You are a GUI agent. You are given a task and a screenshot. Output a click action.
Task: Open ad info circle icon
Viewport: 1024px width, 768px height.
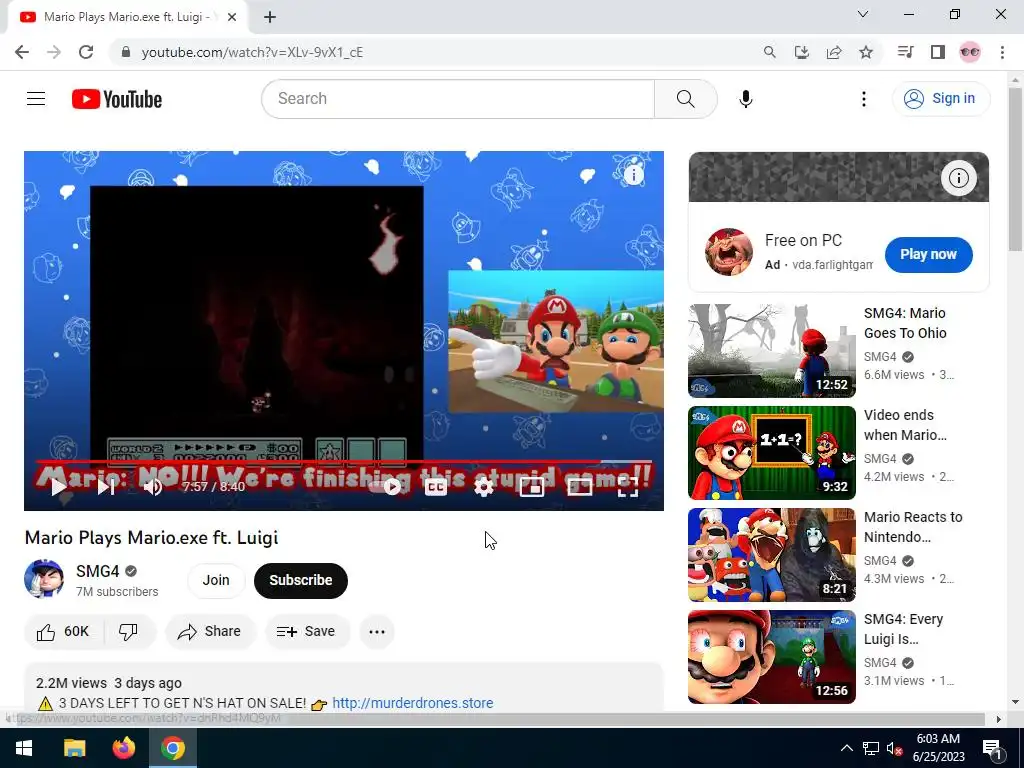[959, 178]
